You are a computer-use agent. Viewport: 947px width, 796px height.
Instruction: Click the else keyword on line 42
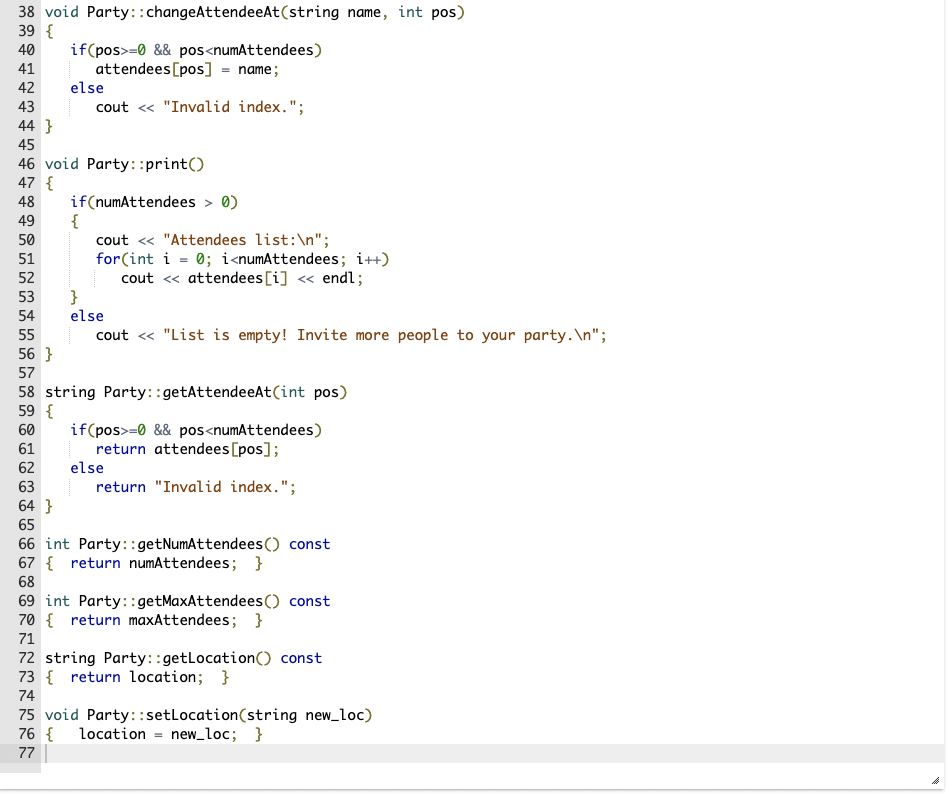click(x=86, y=87)
